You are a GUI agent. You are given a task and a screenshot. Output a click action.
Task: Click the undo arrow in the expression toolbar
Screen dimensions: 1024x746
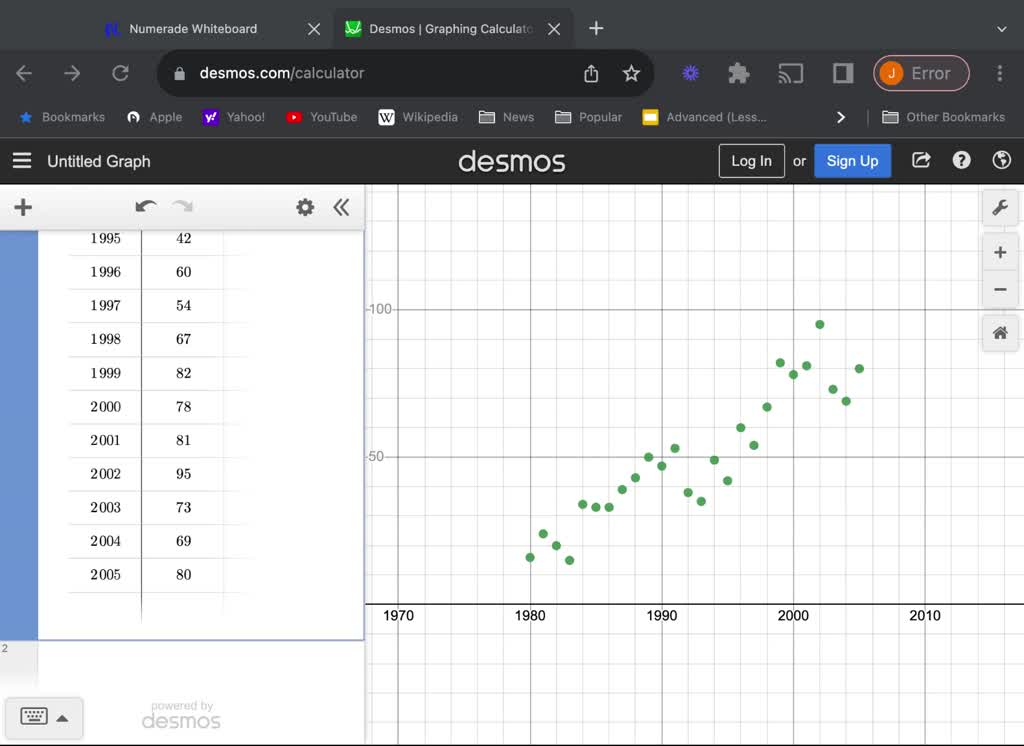pos(145,207)
